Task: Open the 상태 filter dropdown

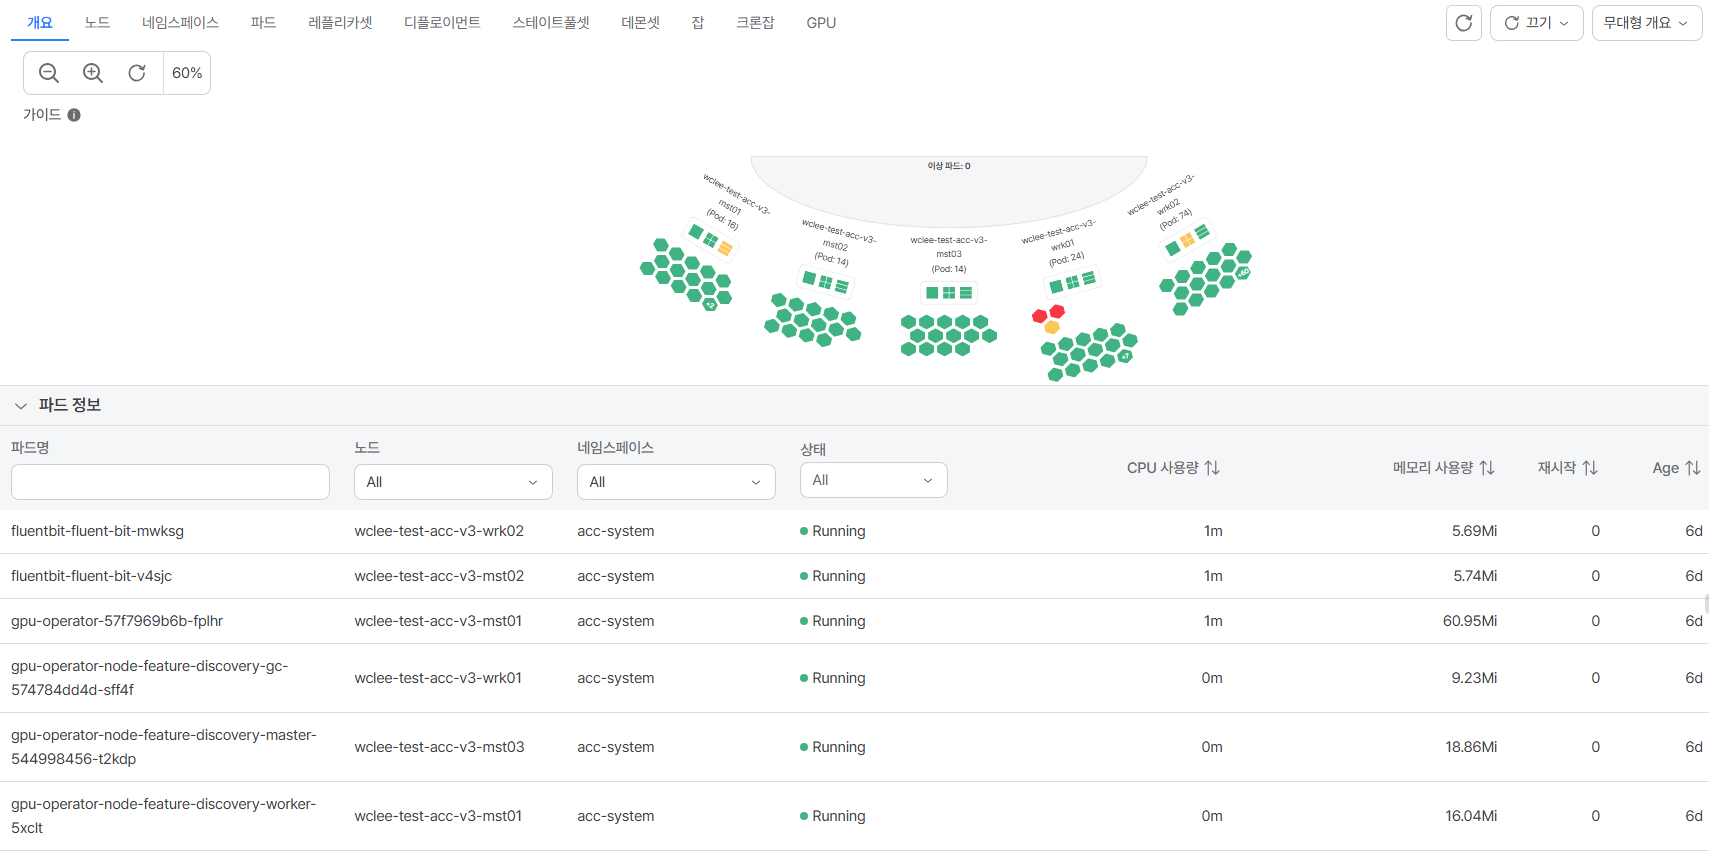Action: pos(874,480)
